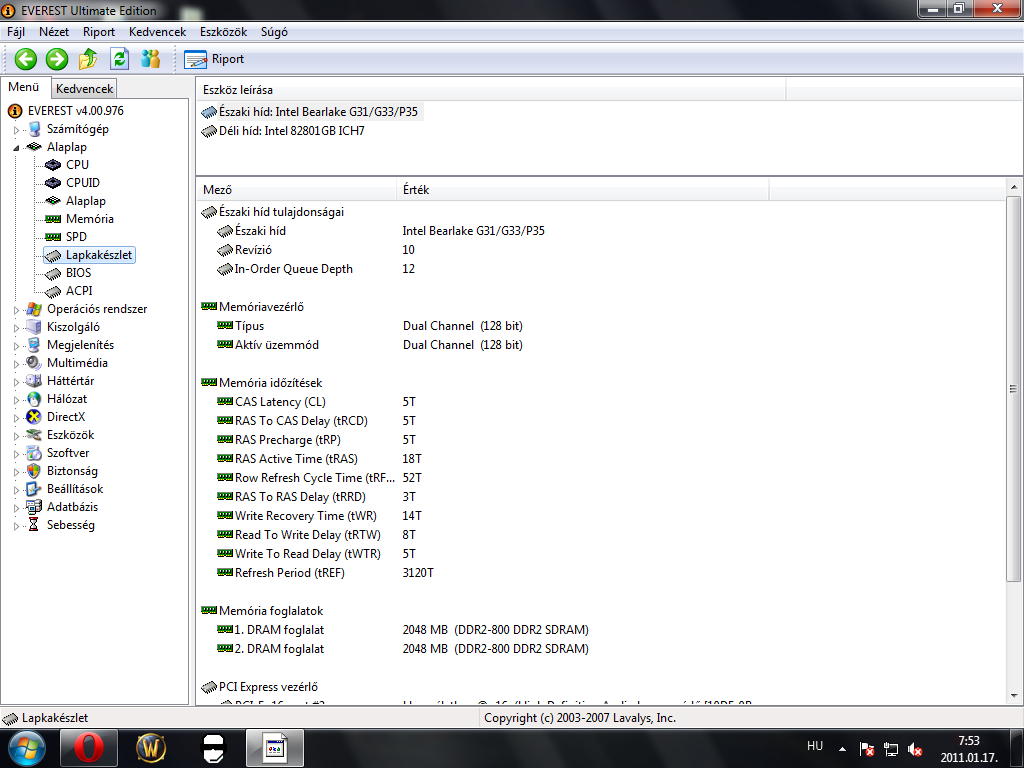Click scroll down arrow of details list
The width and height of the screenshot is (1024, 768).
[1014, 696]
